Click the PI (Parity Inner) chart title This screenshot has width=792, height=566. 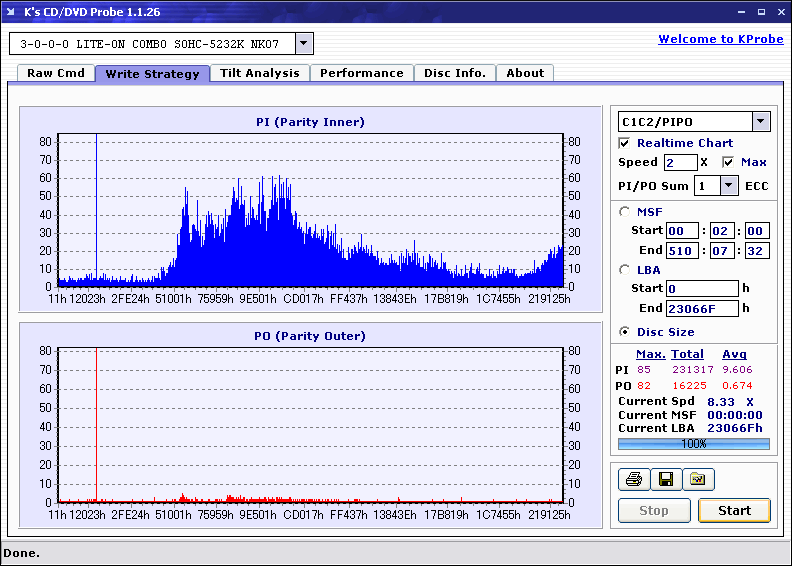point(310,122)
